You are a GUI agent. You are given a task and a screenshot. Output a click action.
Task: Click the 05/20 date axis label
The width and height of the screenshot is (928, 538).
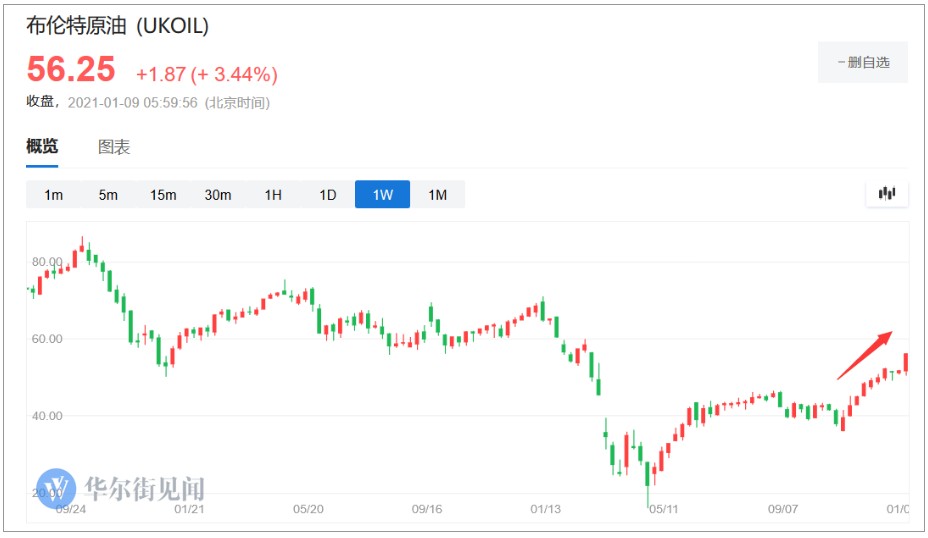pos(308,509)
